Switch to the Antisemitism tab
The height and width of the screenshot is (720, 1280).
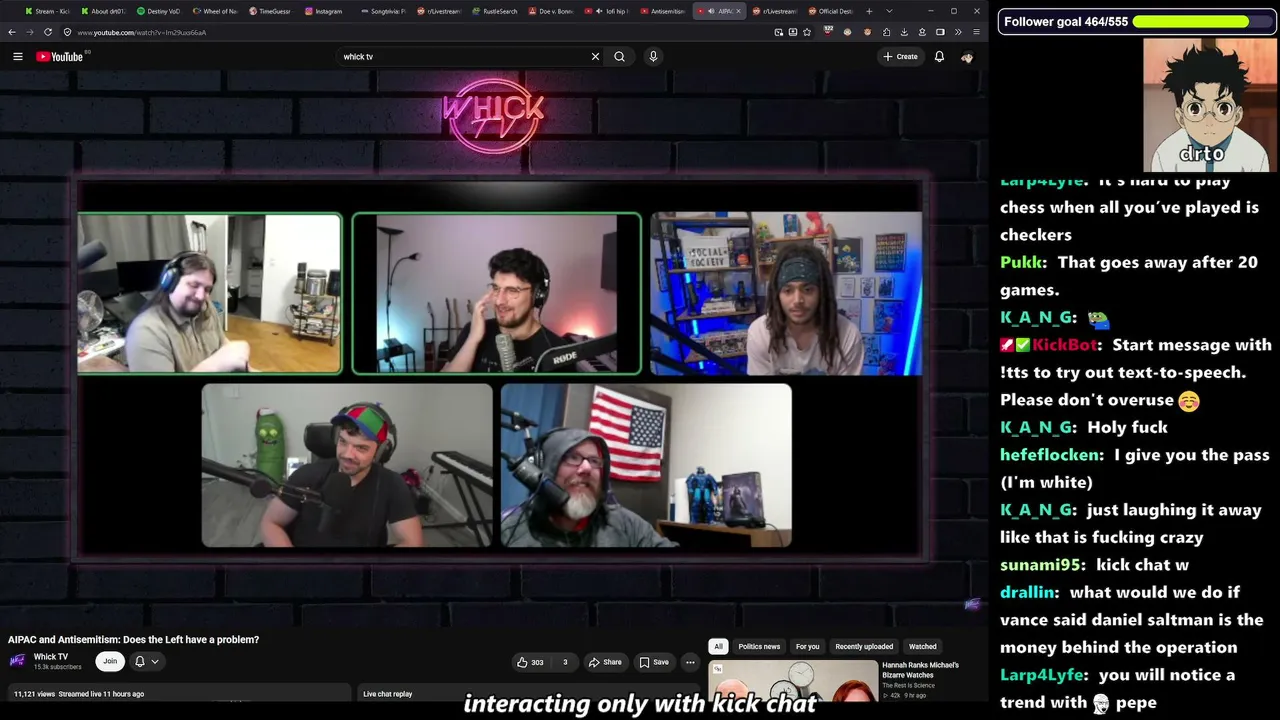(663, 11)
